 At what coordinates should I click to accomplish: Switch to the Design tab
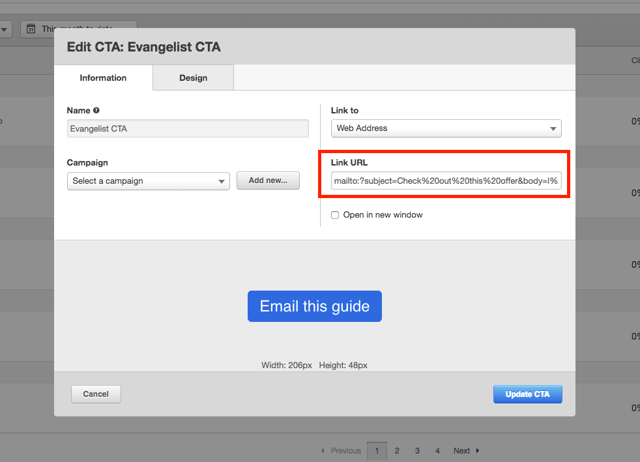tap(193, 78)
